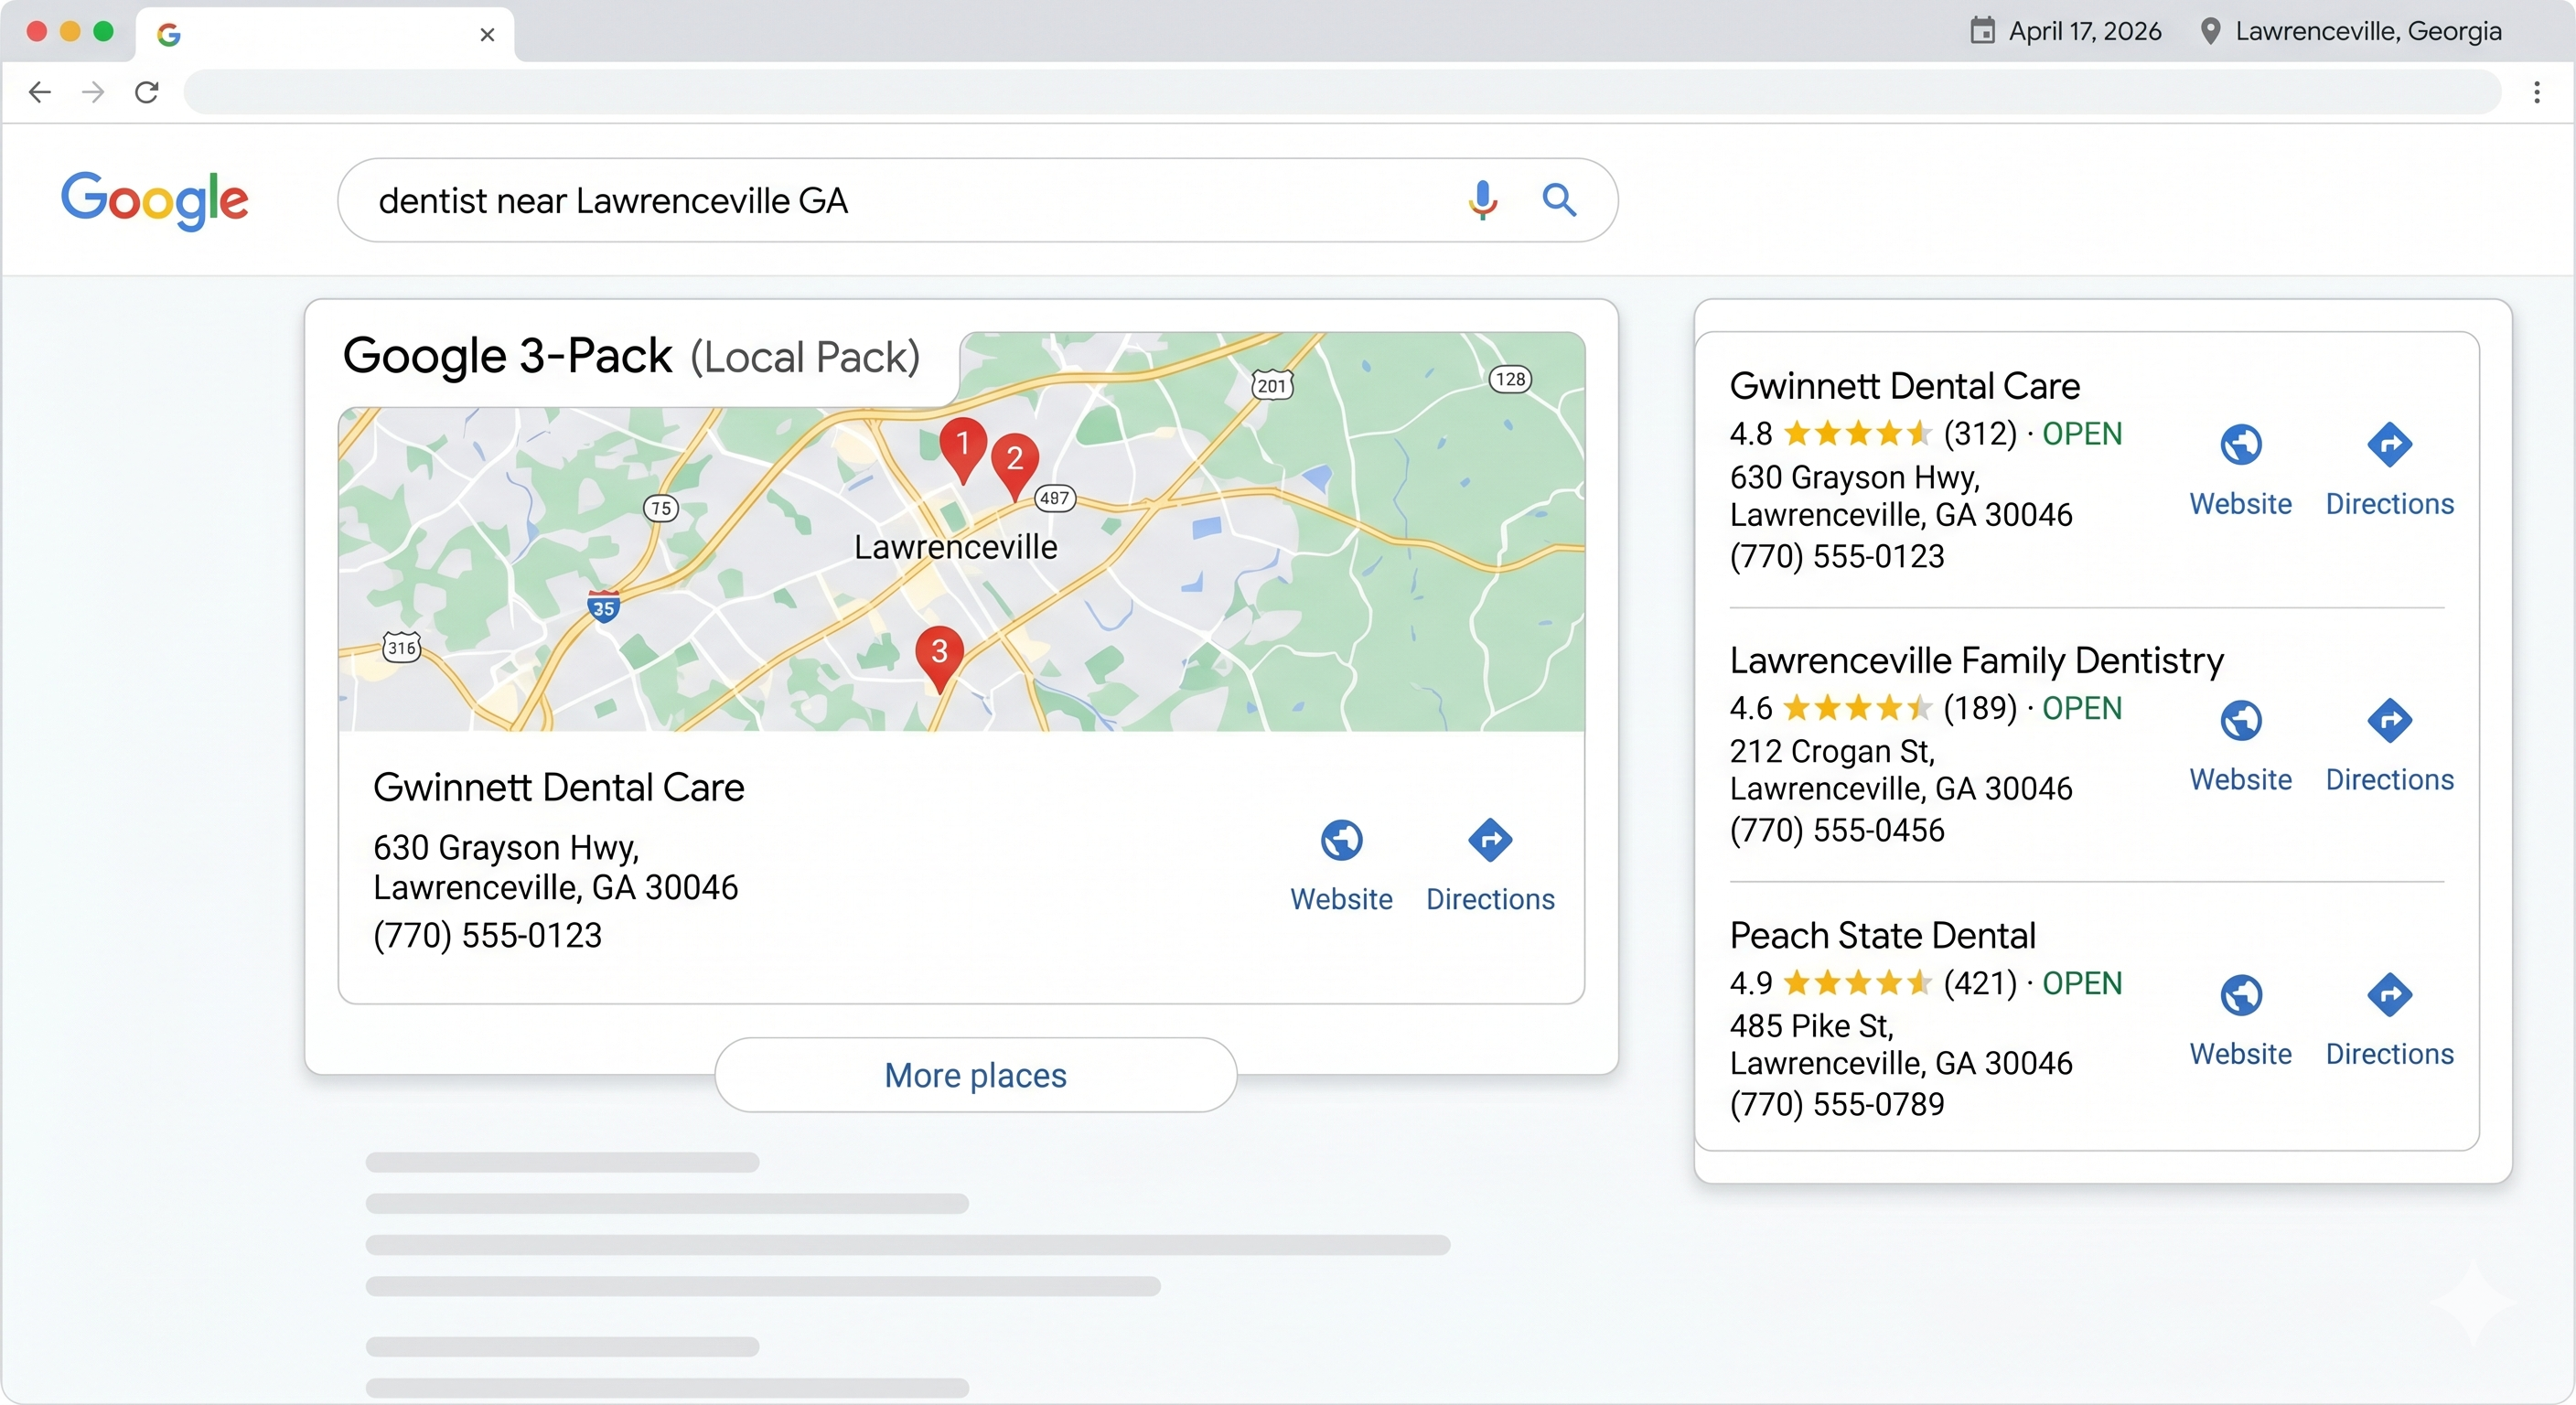The image size is (2576, 1405).
Task: Click the Website label for Gwinnett Dental Care, right panel
Action: tap(2241, 504)
